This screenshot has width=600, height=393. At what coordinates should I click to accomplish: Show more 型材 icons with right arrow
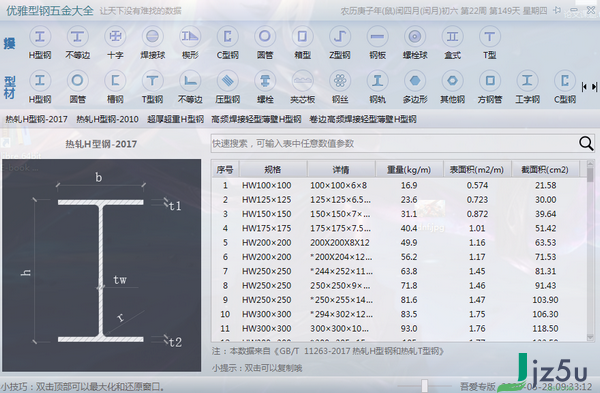coord(594,87)
